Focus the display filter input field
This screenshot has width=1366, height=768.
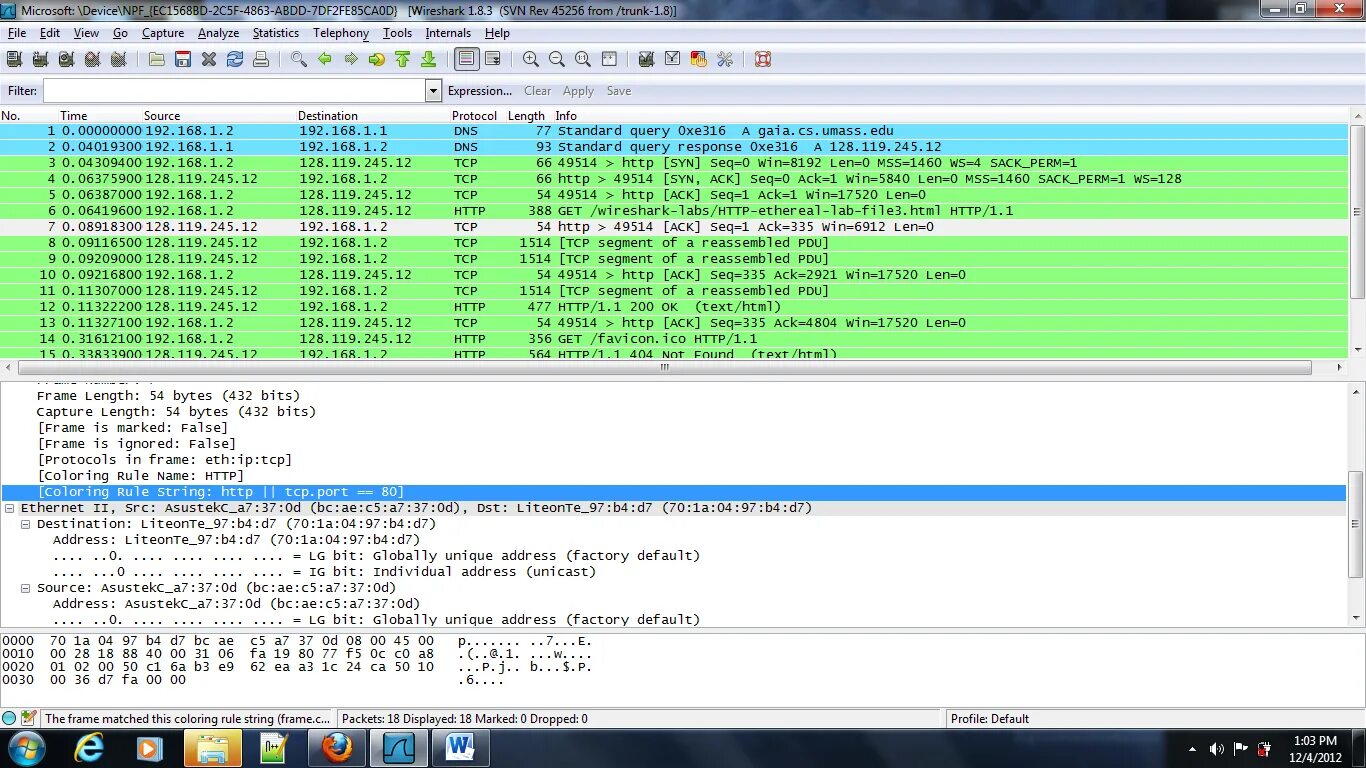[x=234, y=91]
